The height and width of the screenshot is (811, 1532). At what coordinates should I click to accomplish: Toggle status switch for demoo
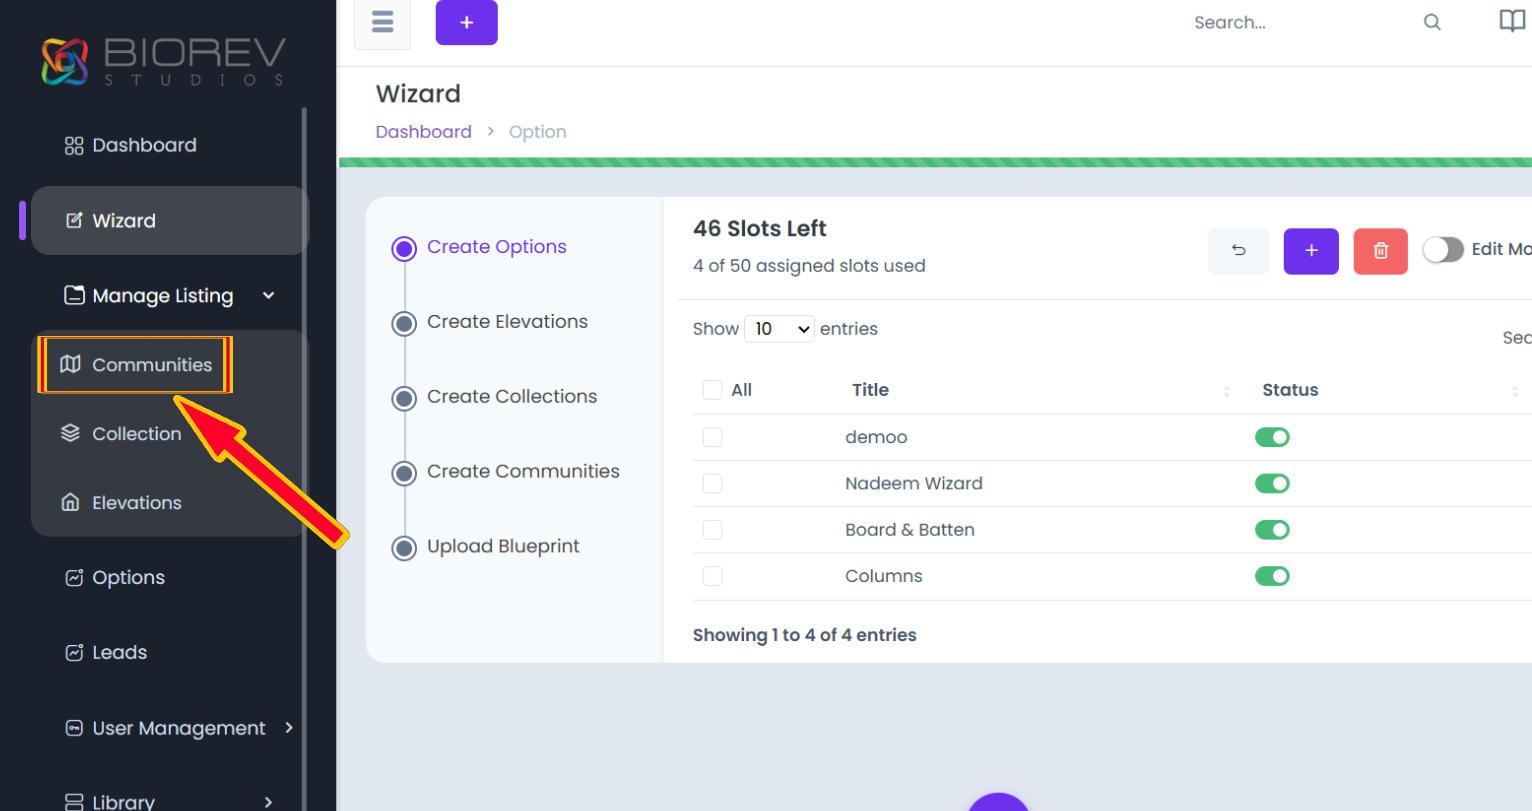pos(1272,437)
